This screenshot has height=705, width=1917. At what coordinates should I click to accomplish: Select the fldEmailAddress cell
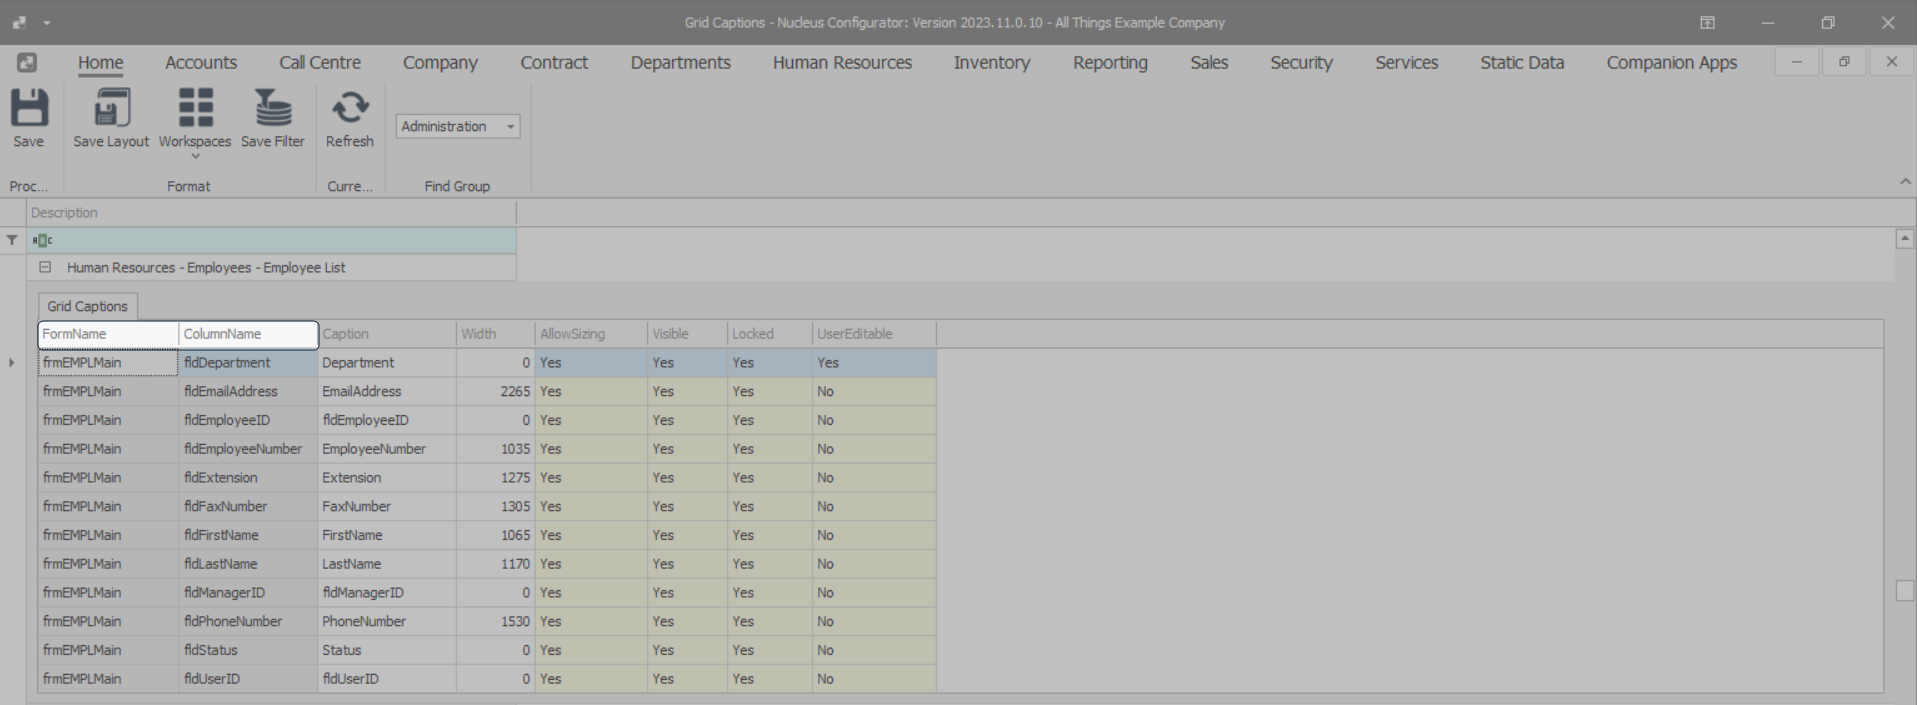pyautogui.click(x=248, y=392)
